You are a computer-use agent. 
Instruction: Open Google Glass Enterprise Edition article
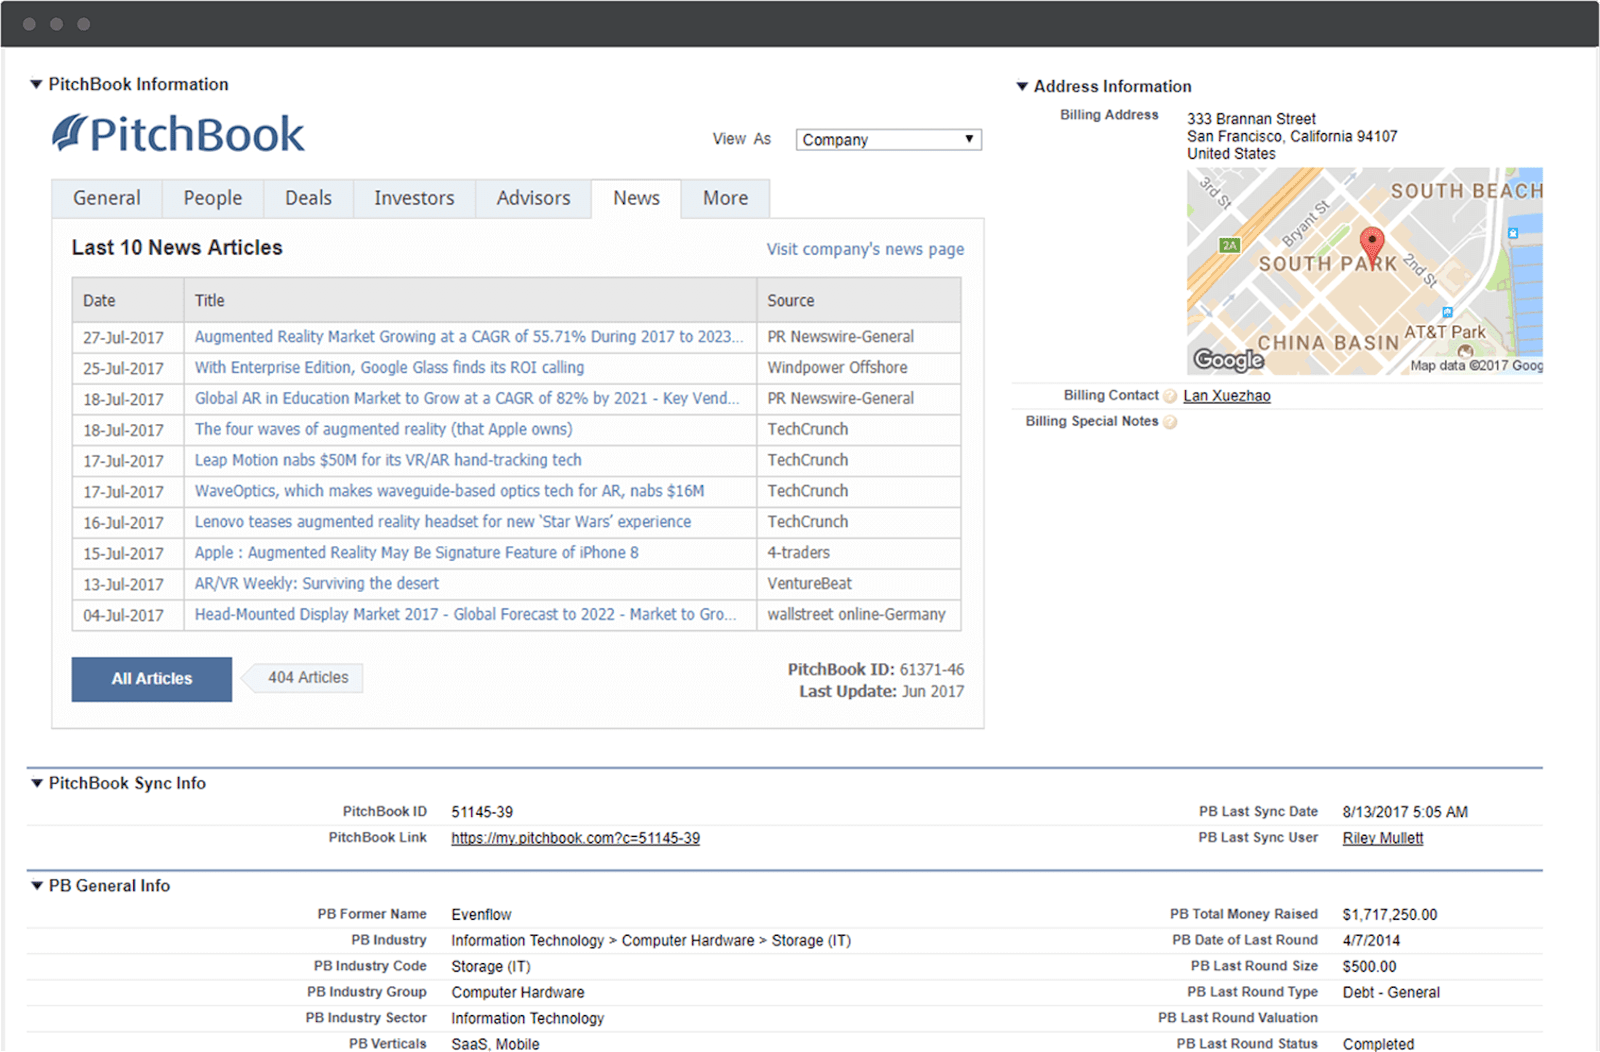[x=389, y=368]
